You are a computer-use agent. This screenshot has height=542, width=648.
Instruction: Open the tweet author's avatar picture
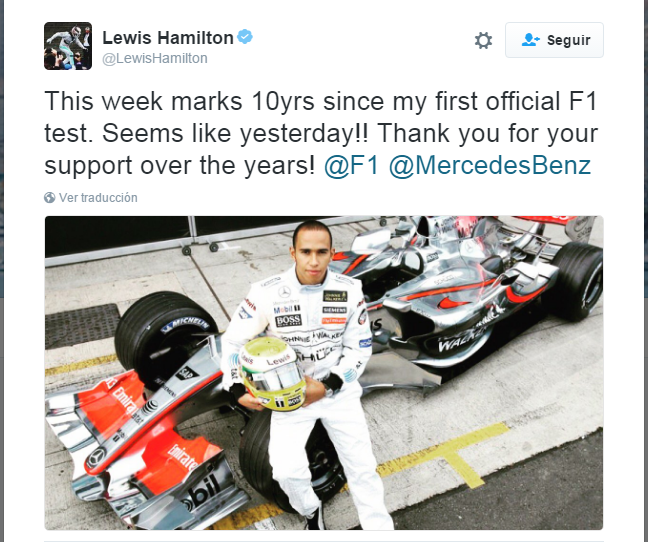[68, 46]
